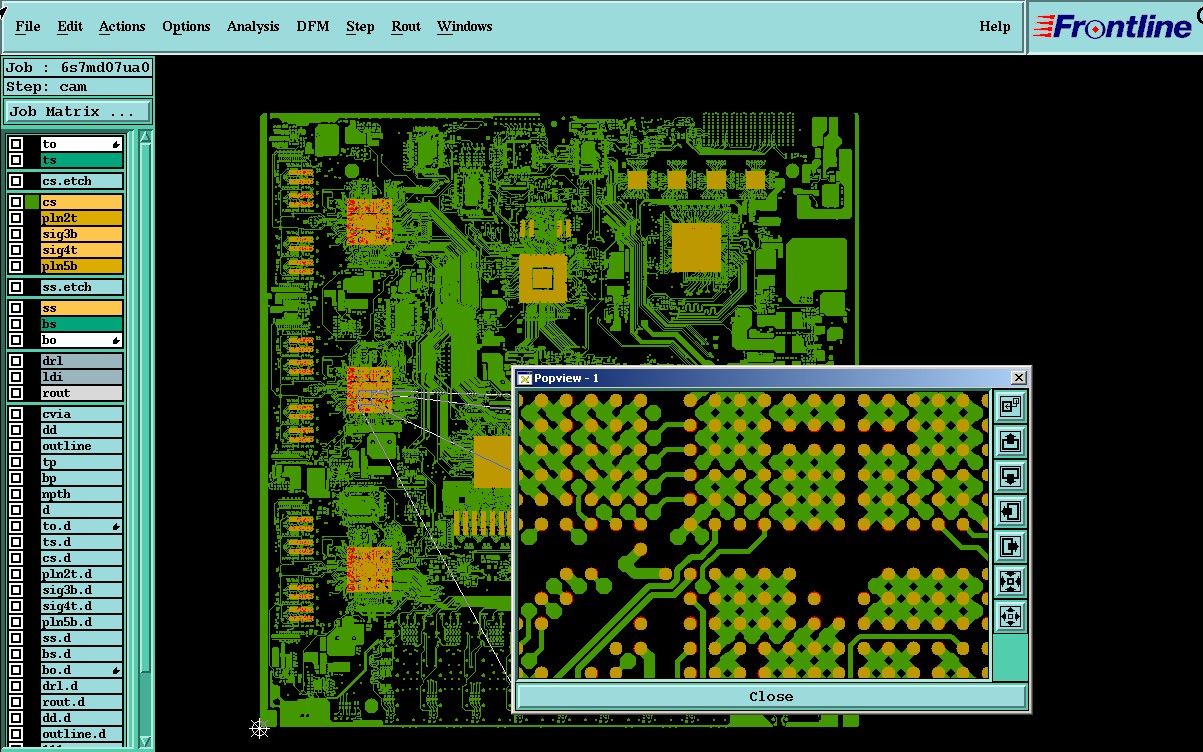Select the sig4t.d layer name
The height and width of the screenshot is (752, 1203).
coord(81,606)
